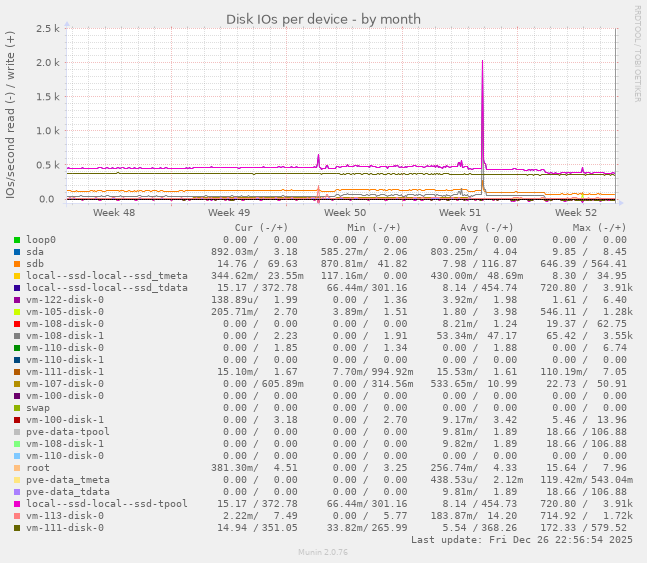Viewport: 647px width, 563px height.
Task: Click the 'Cur (-/+)' column header
Action: [261, 228]
